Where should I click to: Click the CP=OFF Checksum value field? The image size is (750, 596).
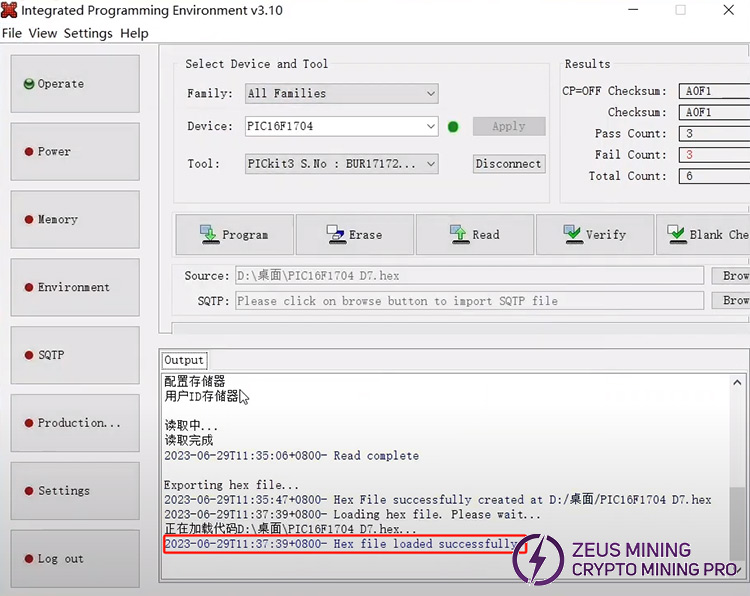coord(714,91)
